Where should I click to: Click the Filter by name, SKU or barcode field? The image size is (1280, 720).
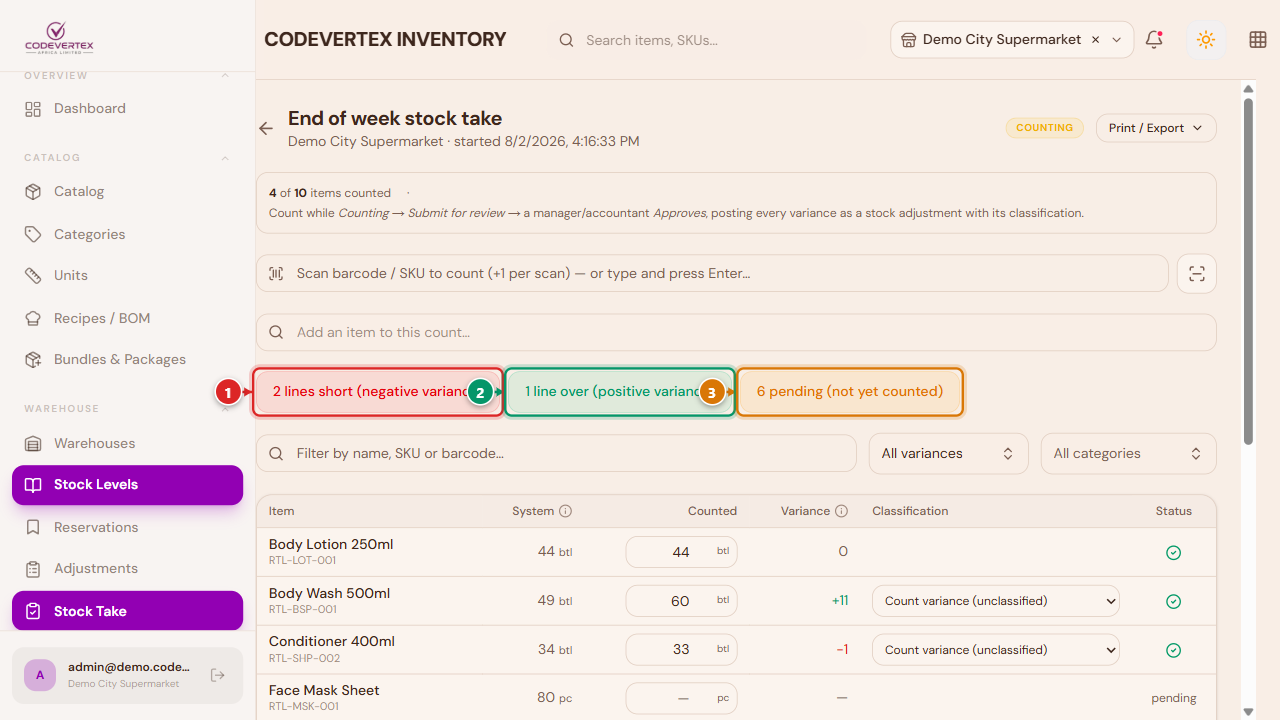556,454
